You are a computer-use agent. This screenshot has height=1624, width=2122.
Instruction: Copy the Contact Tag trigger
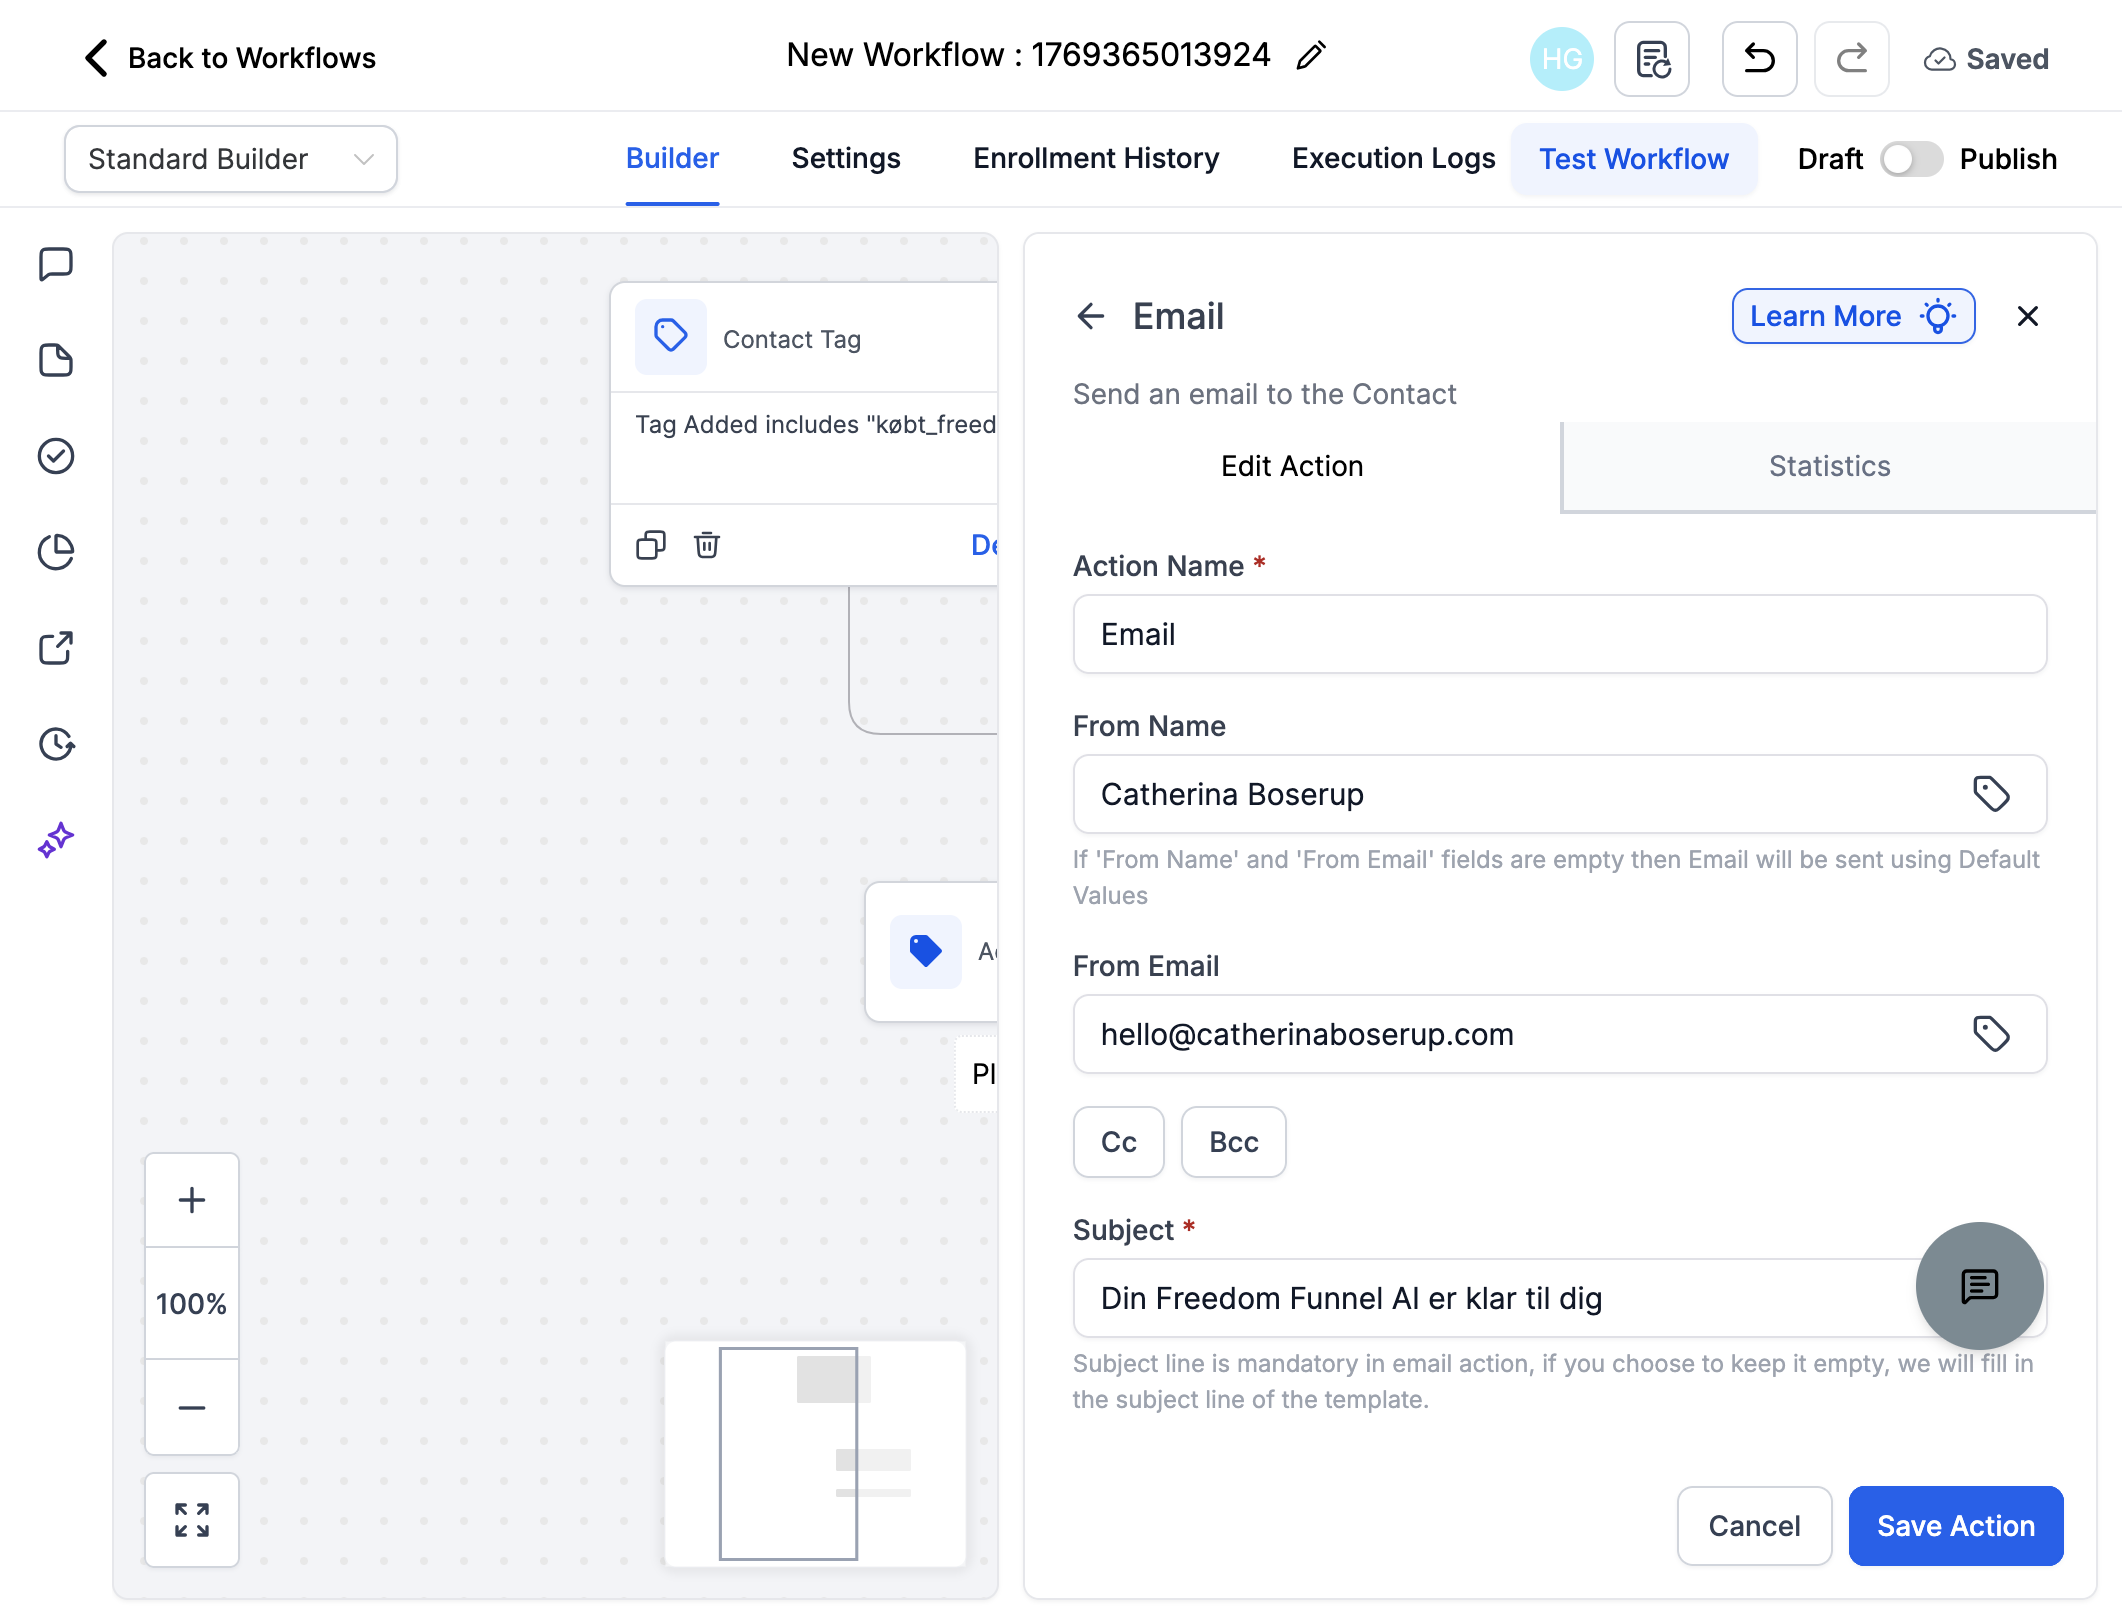[x=651, y=545]
